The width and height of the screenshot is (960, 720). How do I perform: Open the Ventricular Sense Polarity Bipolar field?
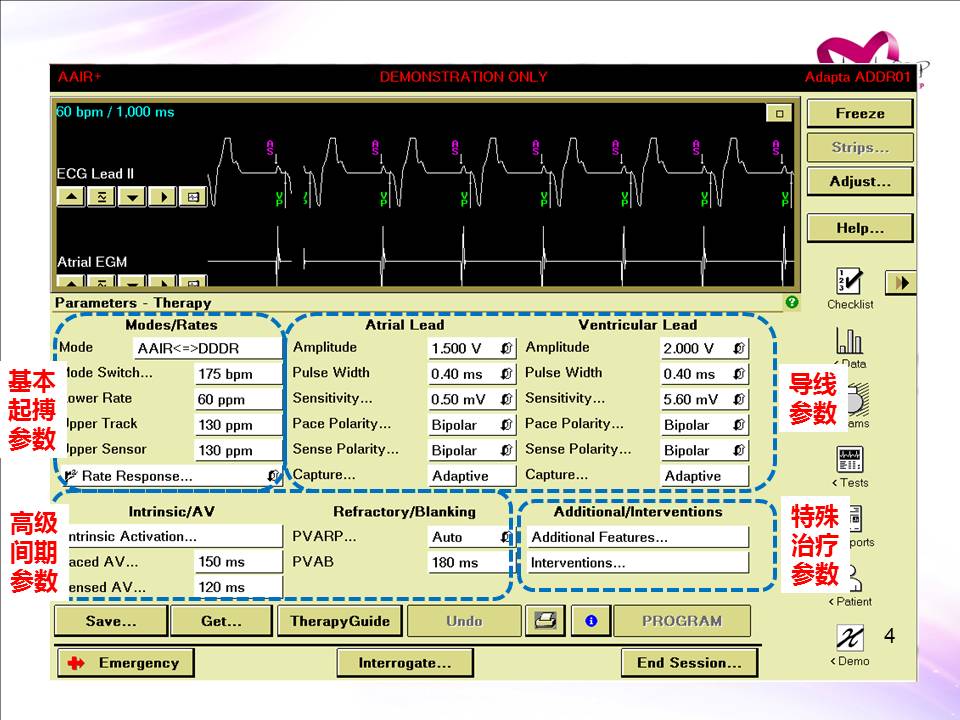coord(705,451)
